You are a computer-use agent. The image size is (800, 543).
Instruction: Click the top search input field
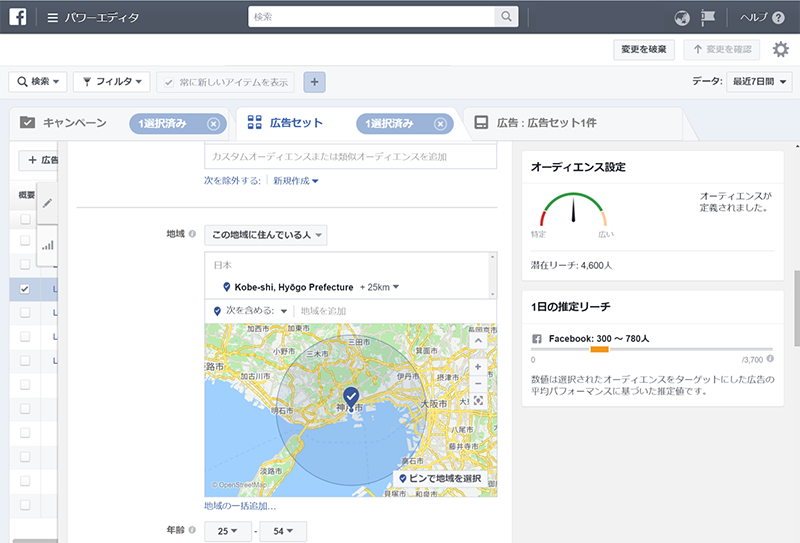(x=371, y=17)
